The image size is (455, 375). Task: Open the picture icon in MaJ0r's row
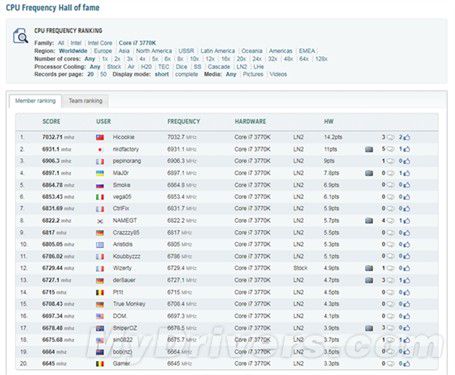(x=369, y=173)
